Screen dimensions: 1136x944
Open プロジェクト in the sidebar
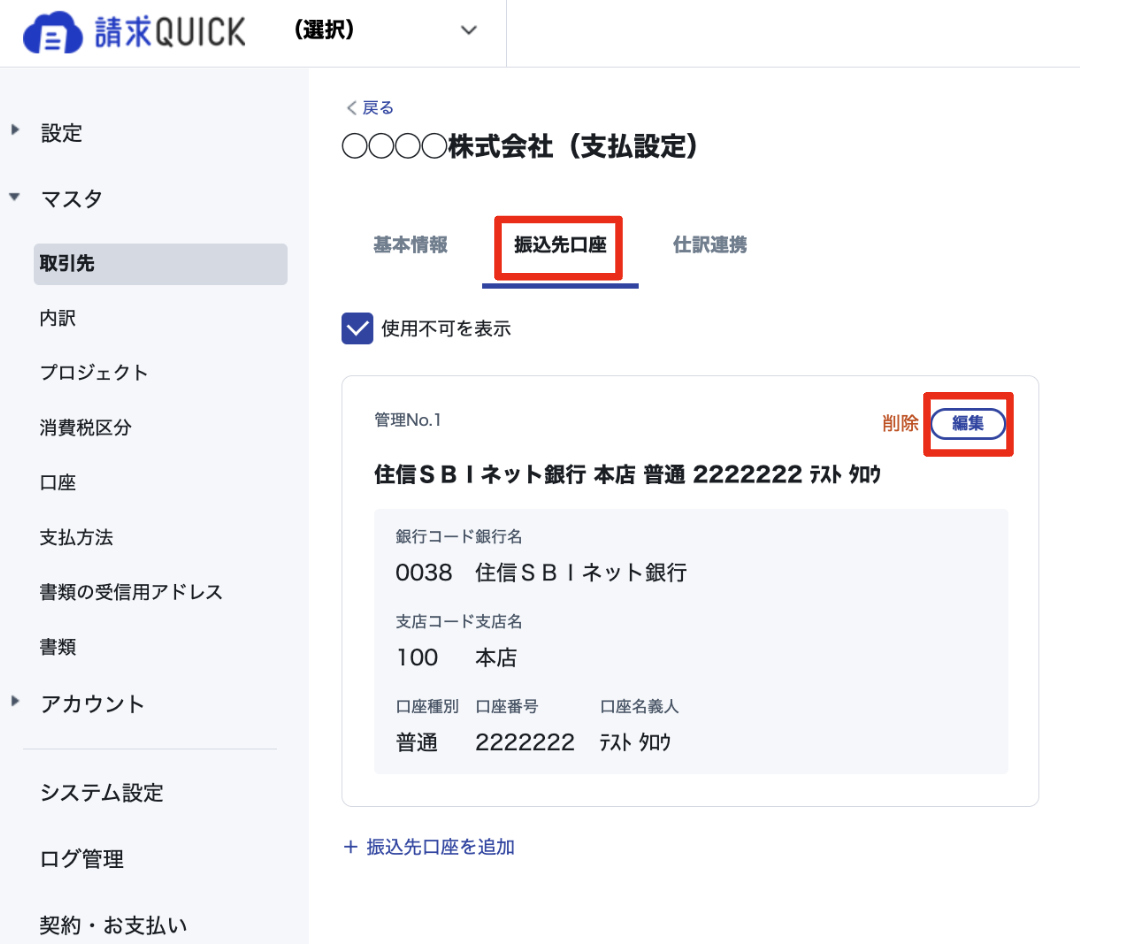pos(94,372)
